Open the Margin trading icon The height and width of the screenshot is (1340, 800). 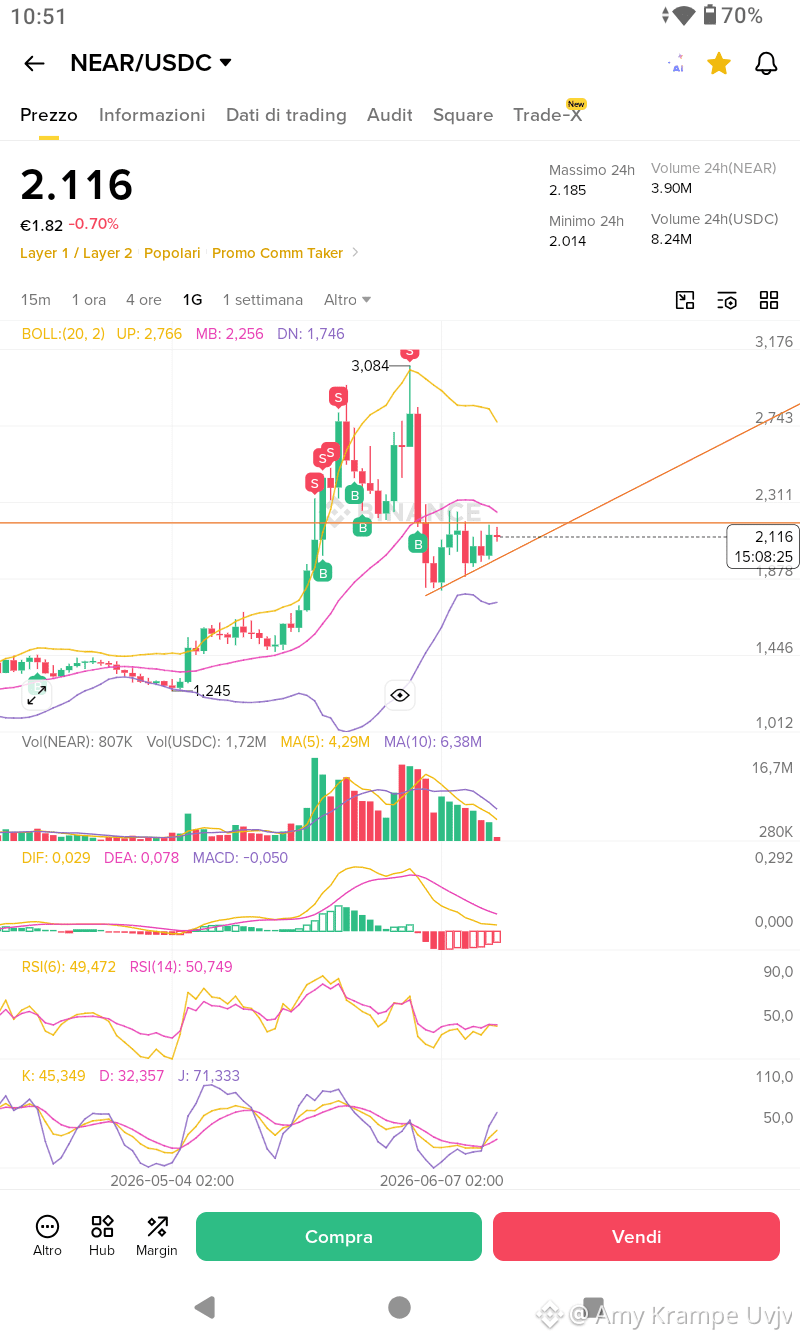coord(157,1236)
